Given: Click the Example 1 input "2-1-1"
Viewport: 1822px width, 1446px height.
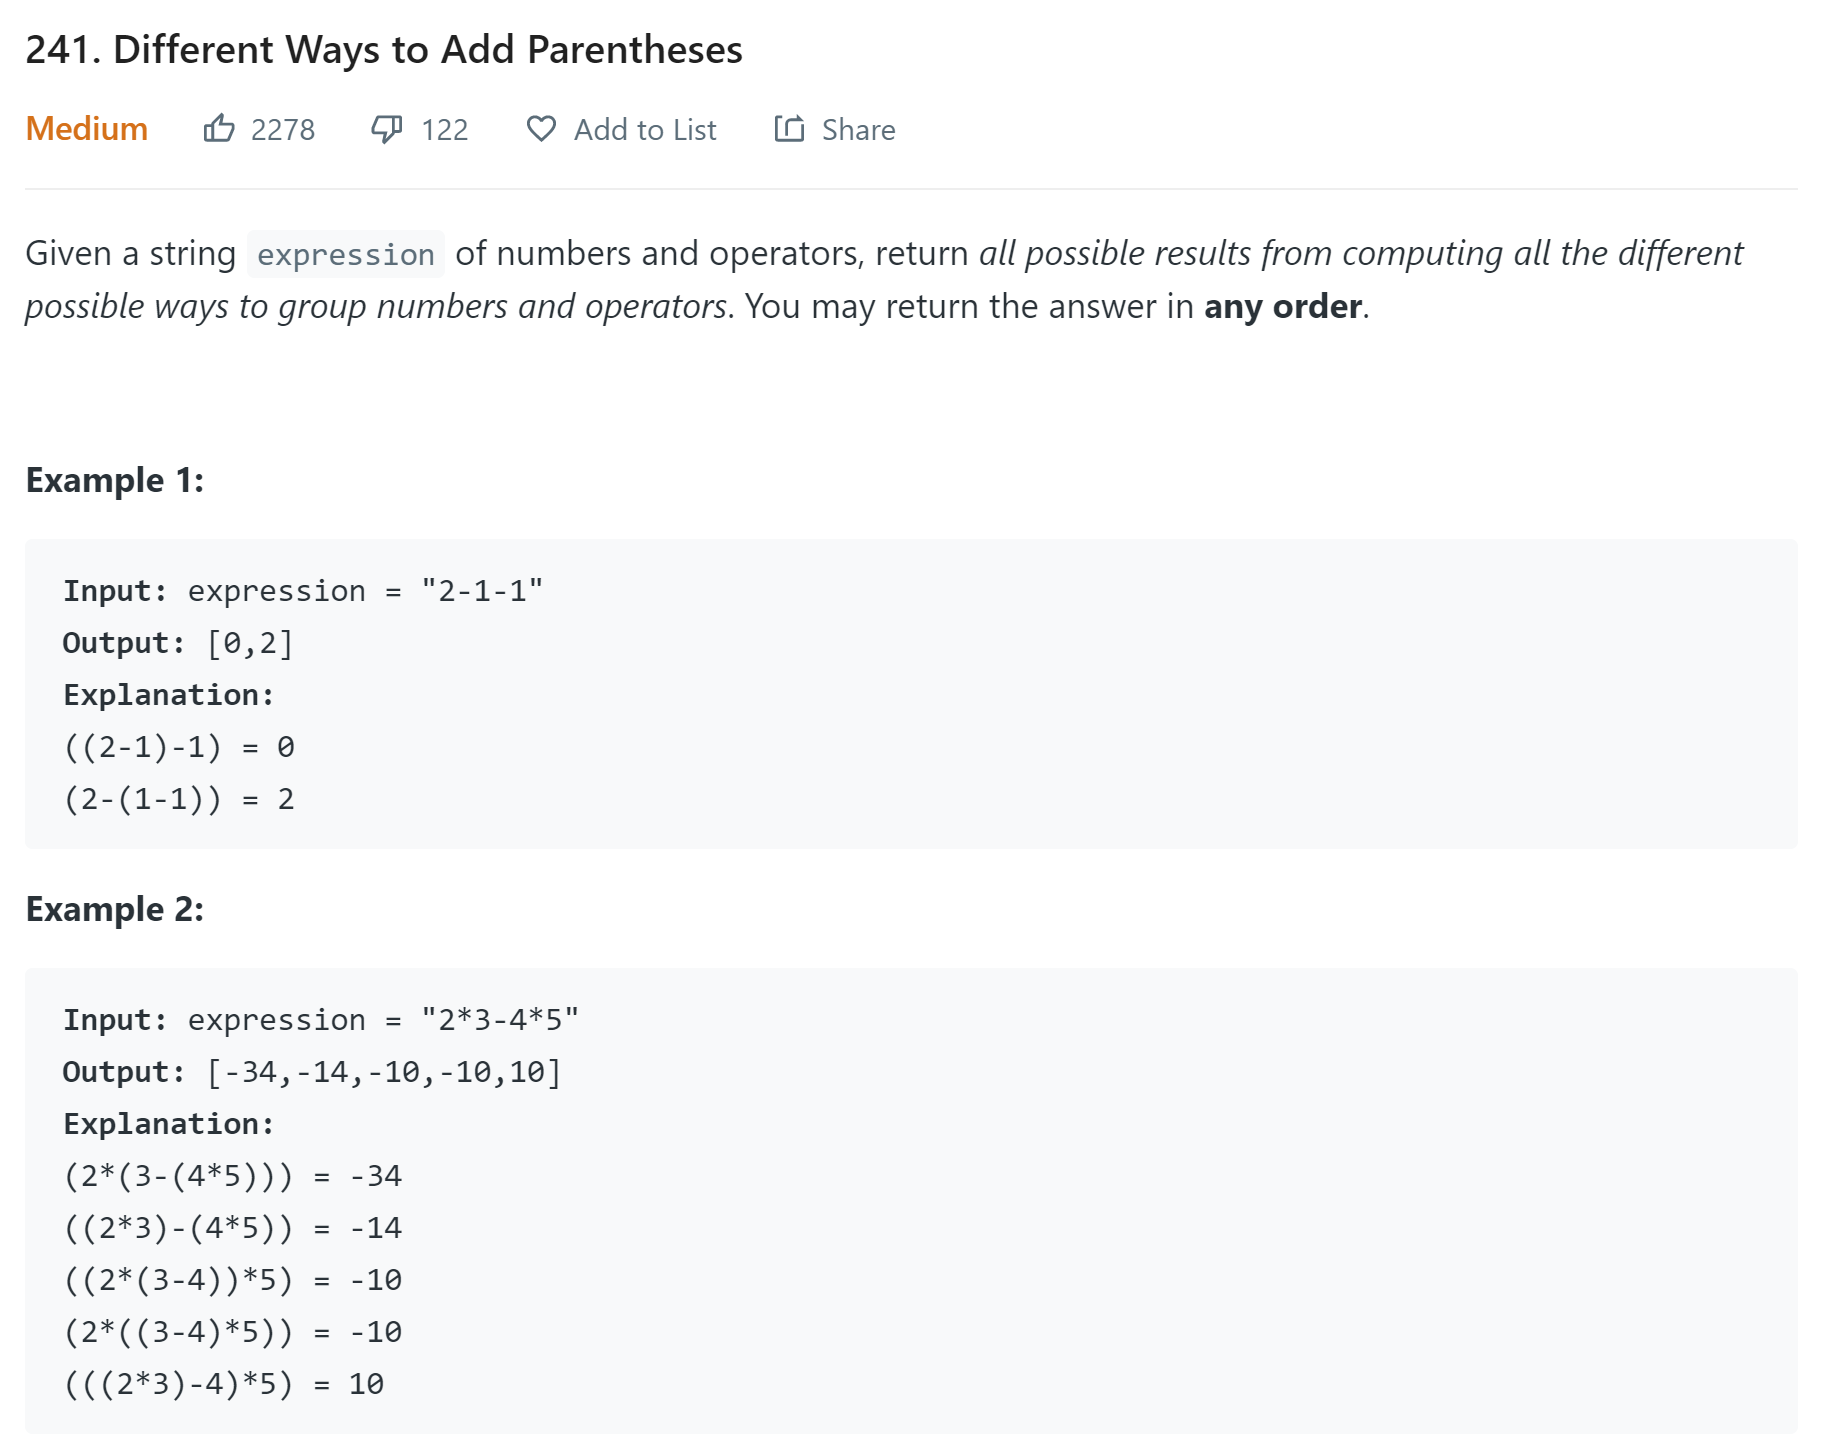Looking at the screenshot, I should (482, 591).
